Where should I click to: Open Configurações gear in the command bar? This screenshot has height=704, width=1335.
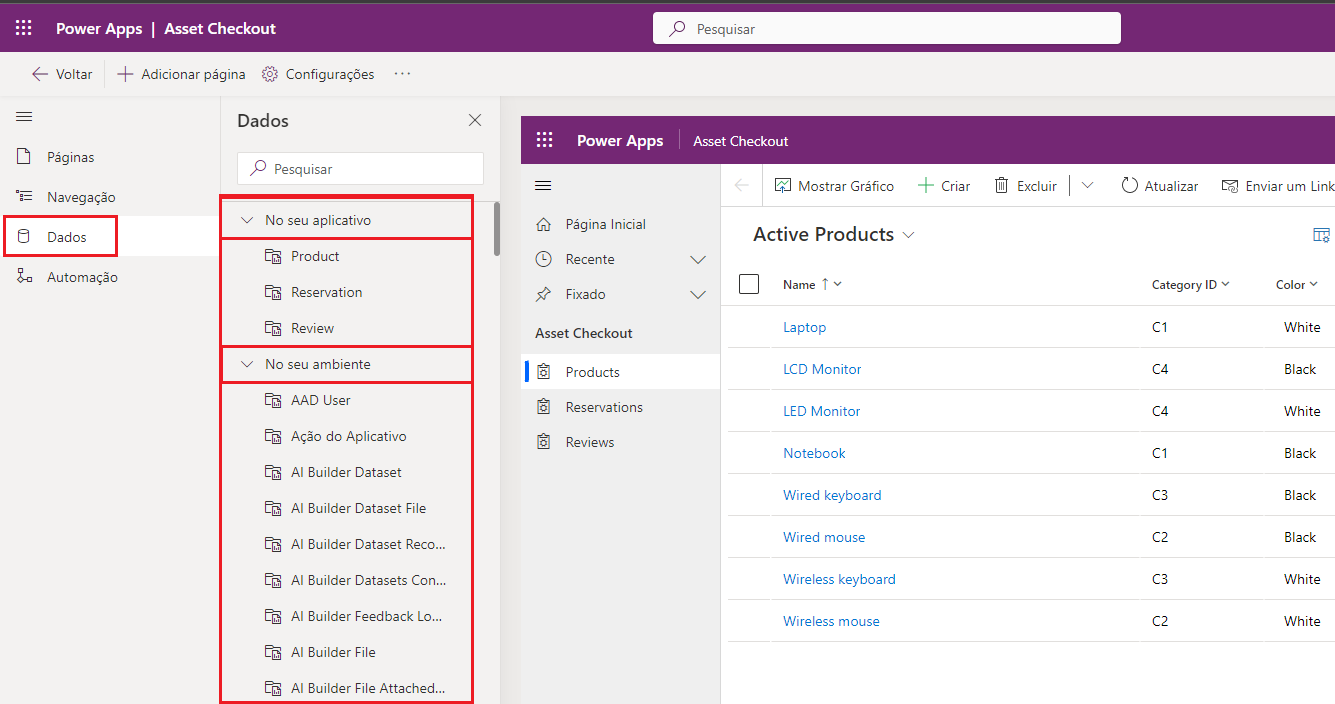click(x=270, y=74)
